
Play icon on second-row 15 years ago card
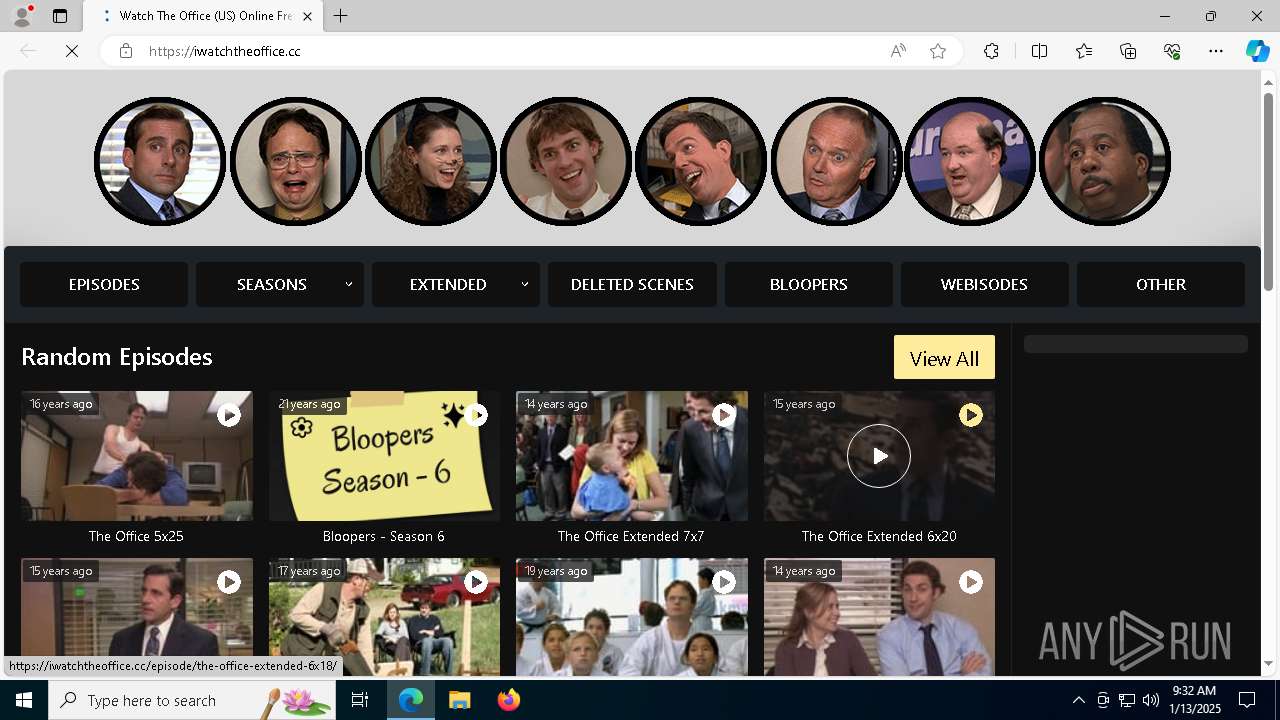click(229, 581)
